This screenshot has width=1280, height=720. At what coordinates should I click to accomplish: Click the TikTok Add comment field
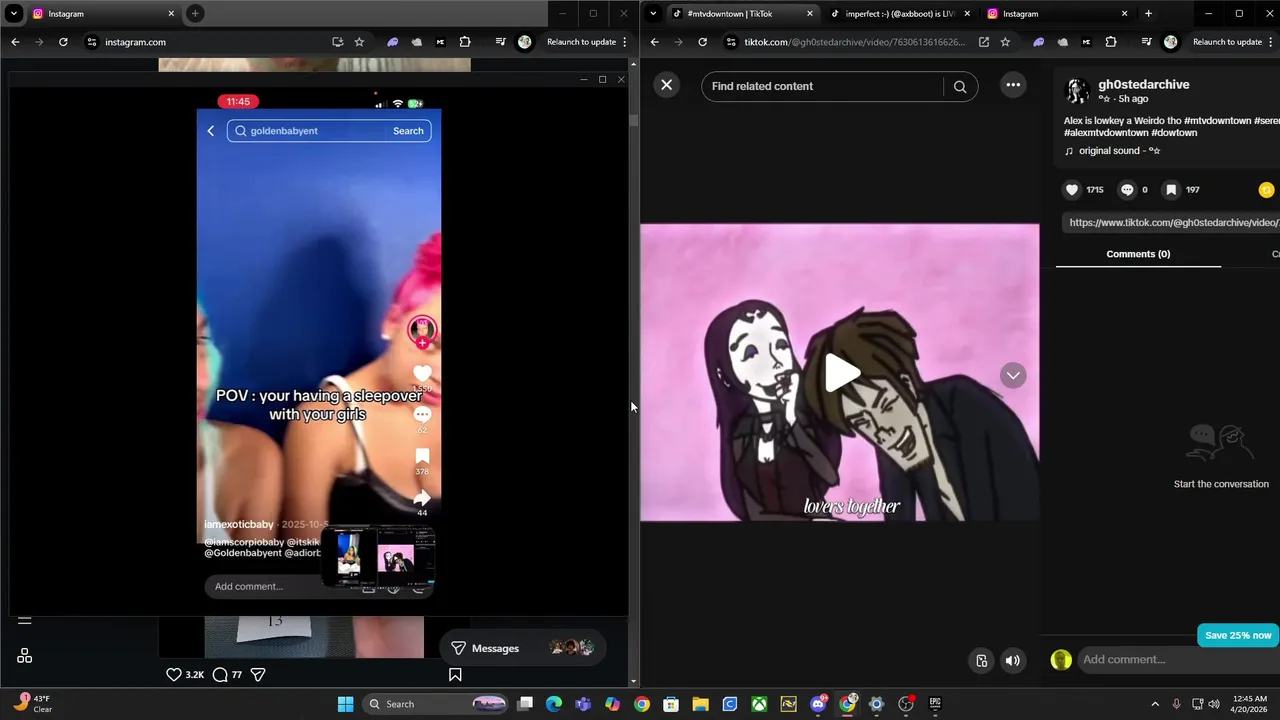[1178, 659]
